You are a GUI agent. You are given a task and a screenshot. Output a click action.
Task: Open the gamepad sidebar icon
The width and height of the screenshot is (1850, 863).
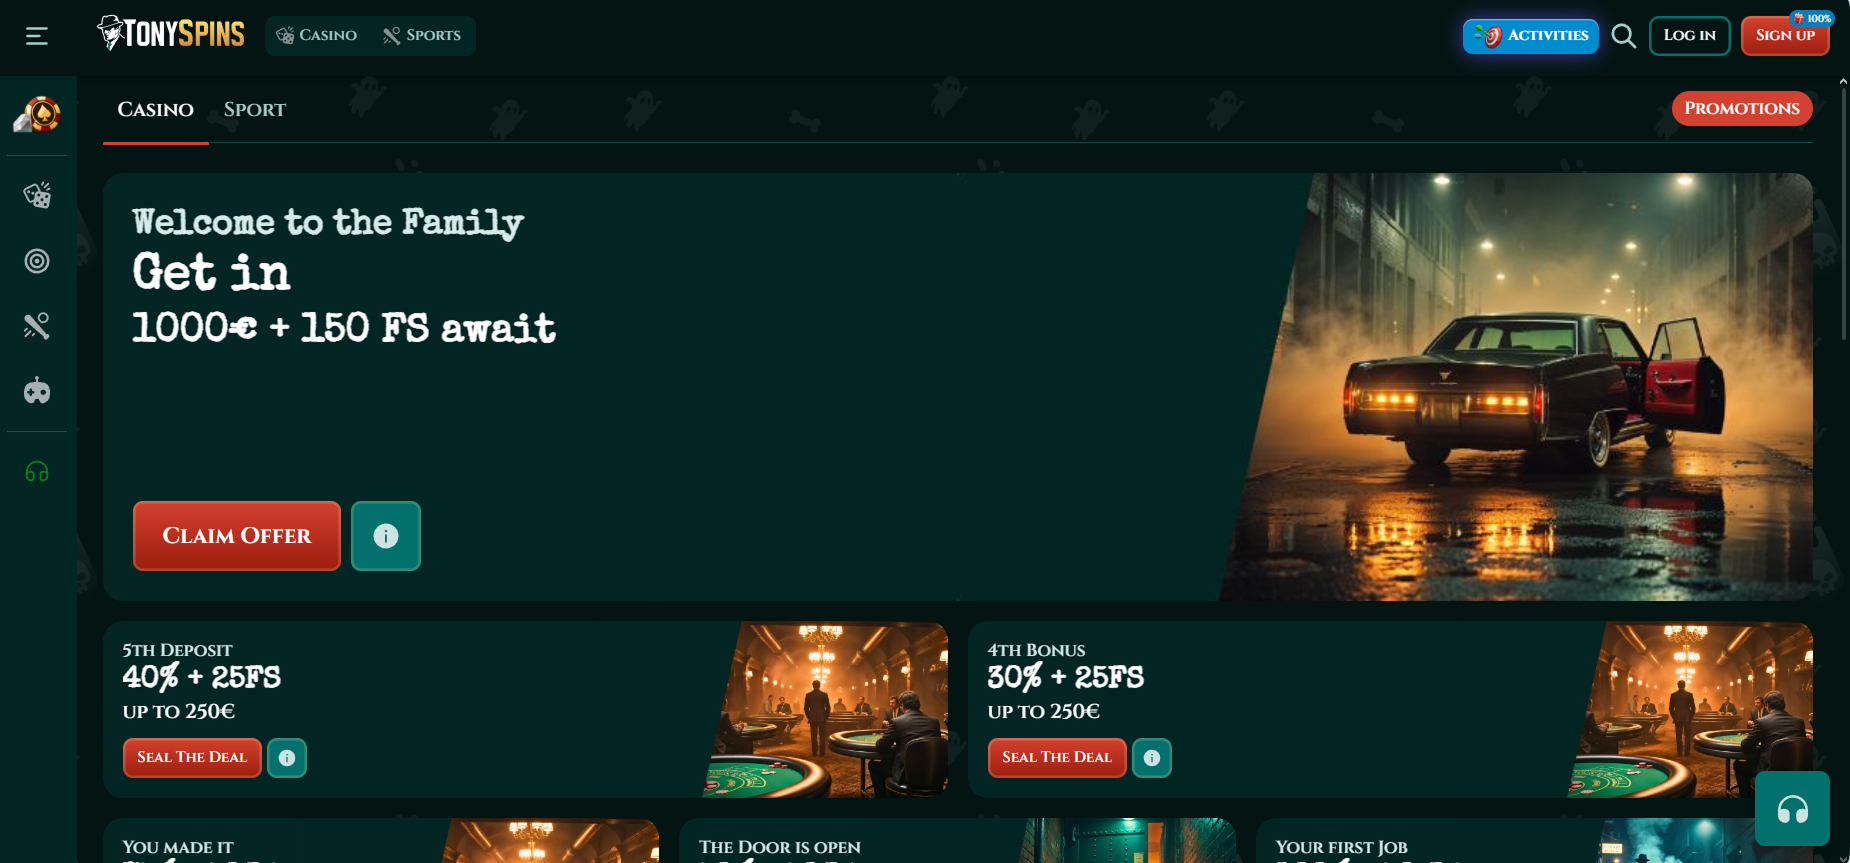(x=37, y=391)
